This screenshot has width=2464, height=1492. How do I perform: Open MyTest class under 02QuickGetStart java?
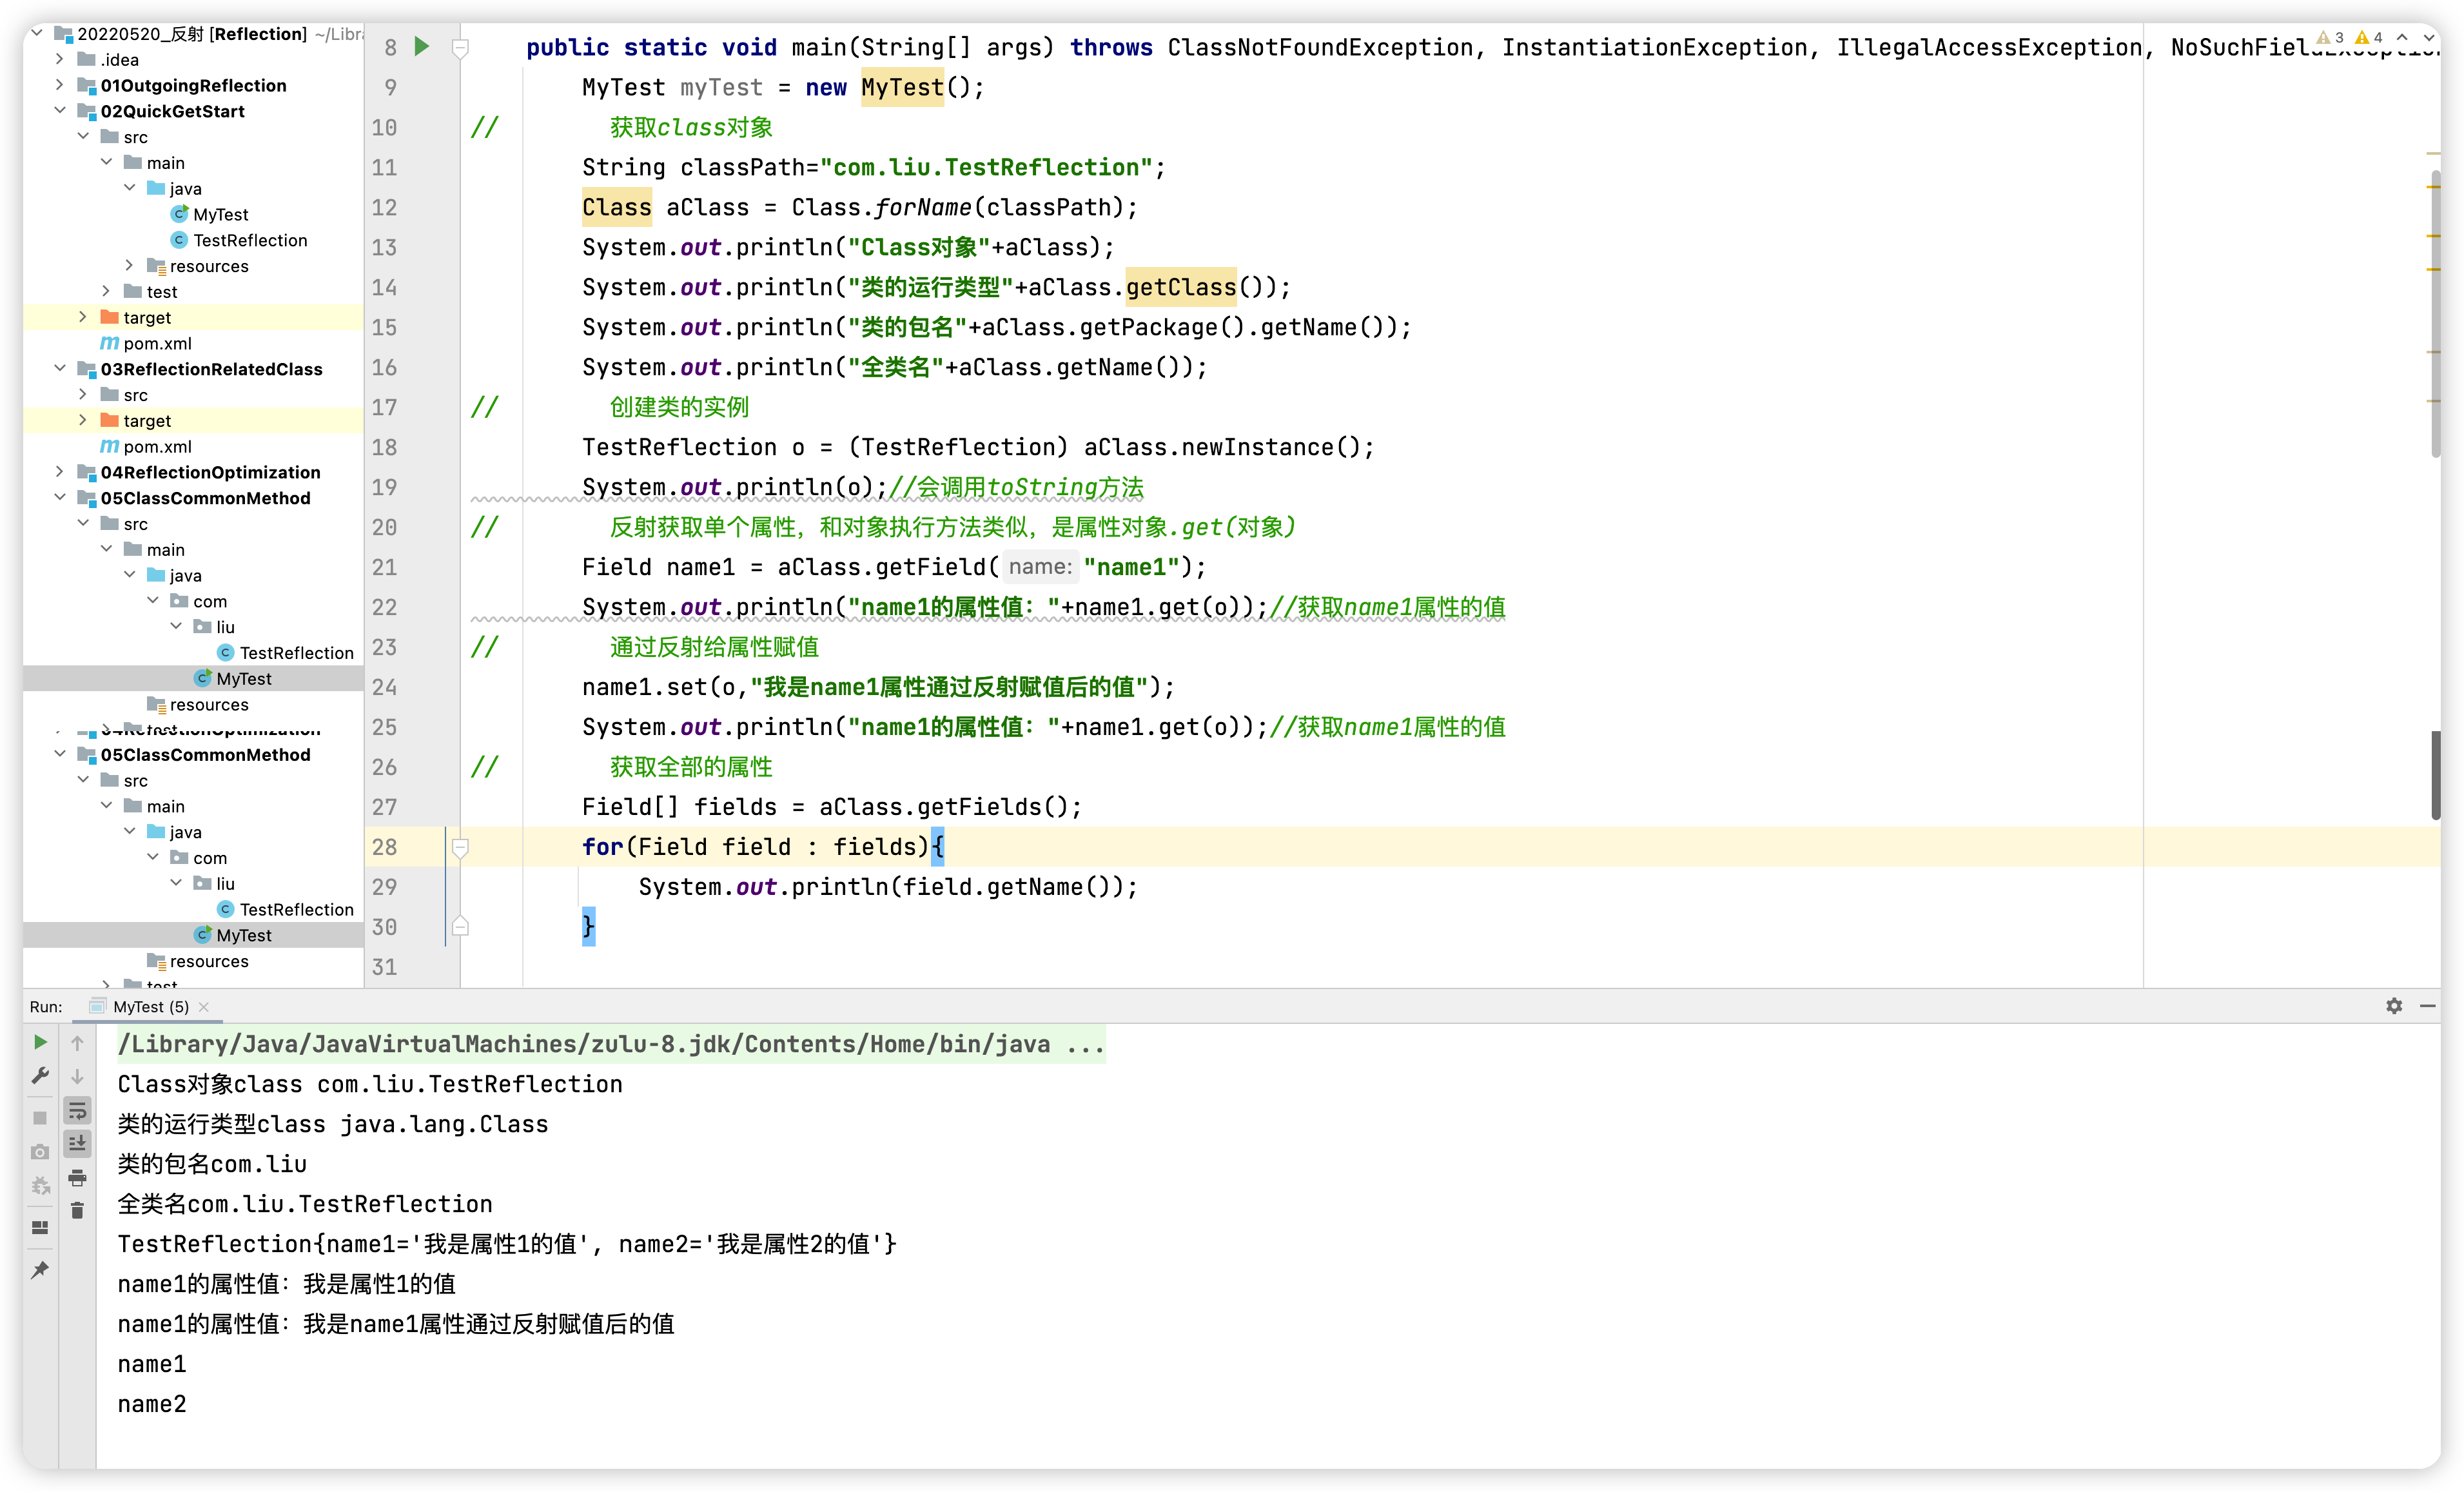(x=220, y=214)
